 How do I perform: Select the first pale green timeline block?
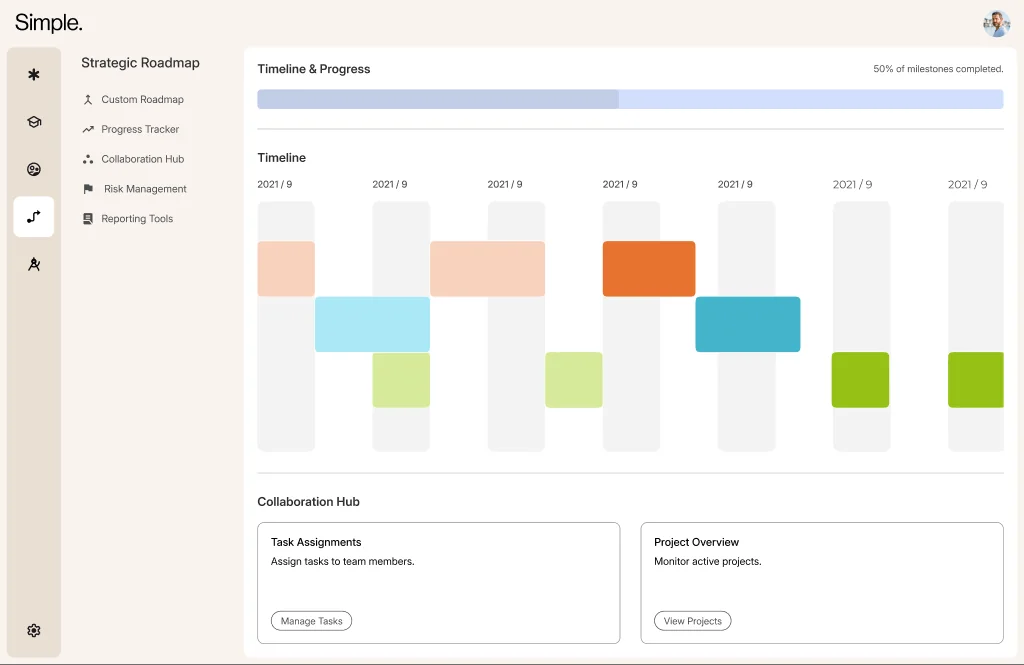(x=401, y=380)
